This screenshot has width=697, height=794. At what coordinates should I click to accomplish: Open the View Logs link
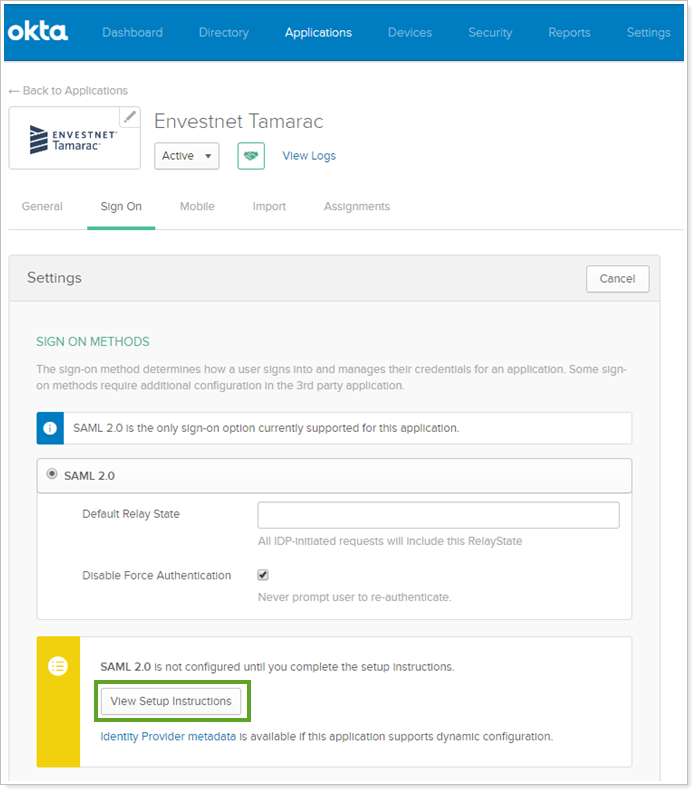pyautogui.click(x=309, y=156)
